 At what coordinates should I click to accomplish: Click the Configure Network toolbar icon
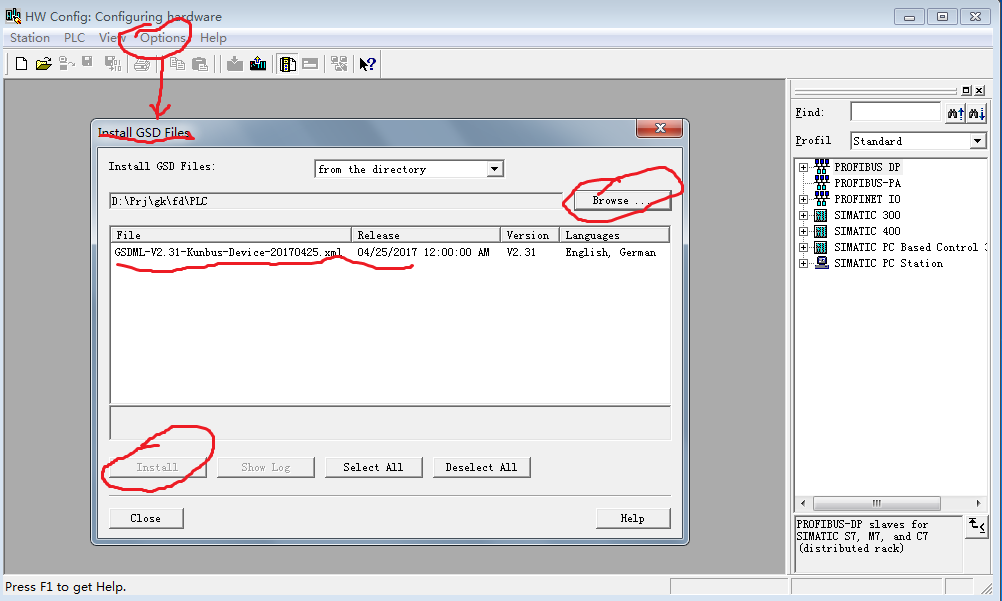(x=339, y=63)
